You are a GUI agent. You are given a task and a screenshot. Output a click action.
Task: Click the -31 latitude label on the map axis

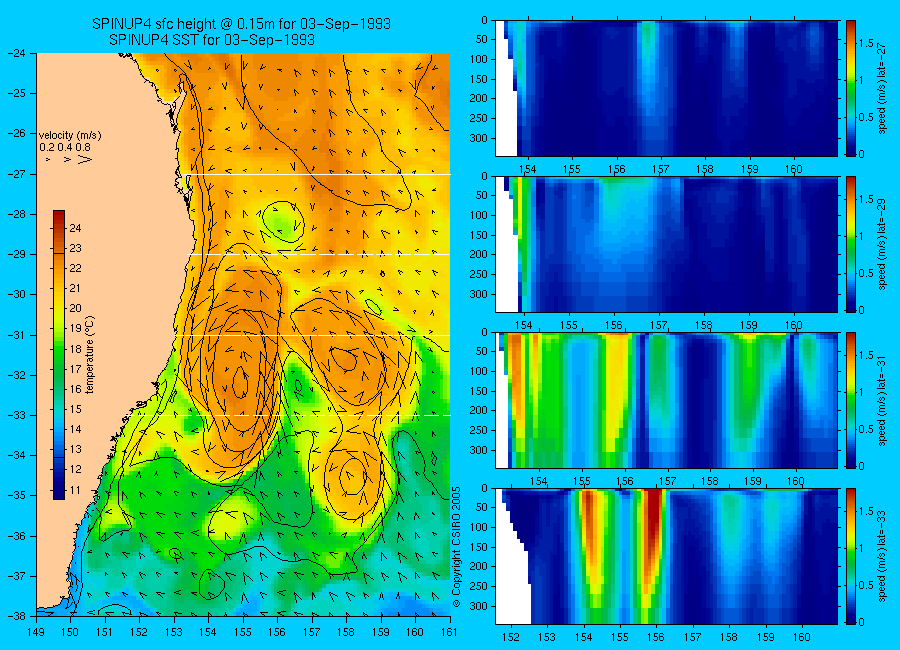pos(16,335)
